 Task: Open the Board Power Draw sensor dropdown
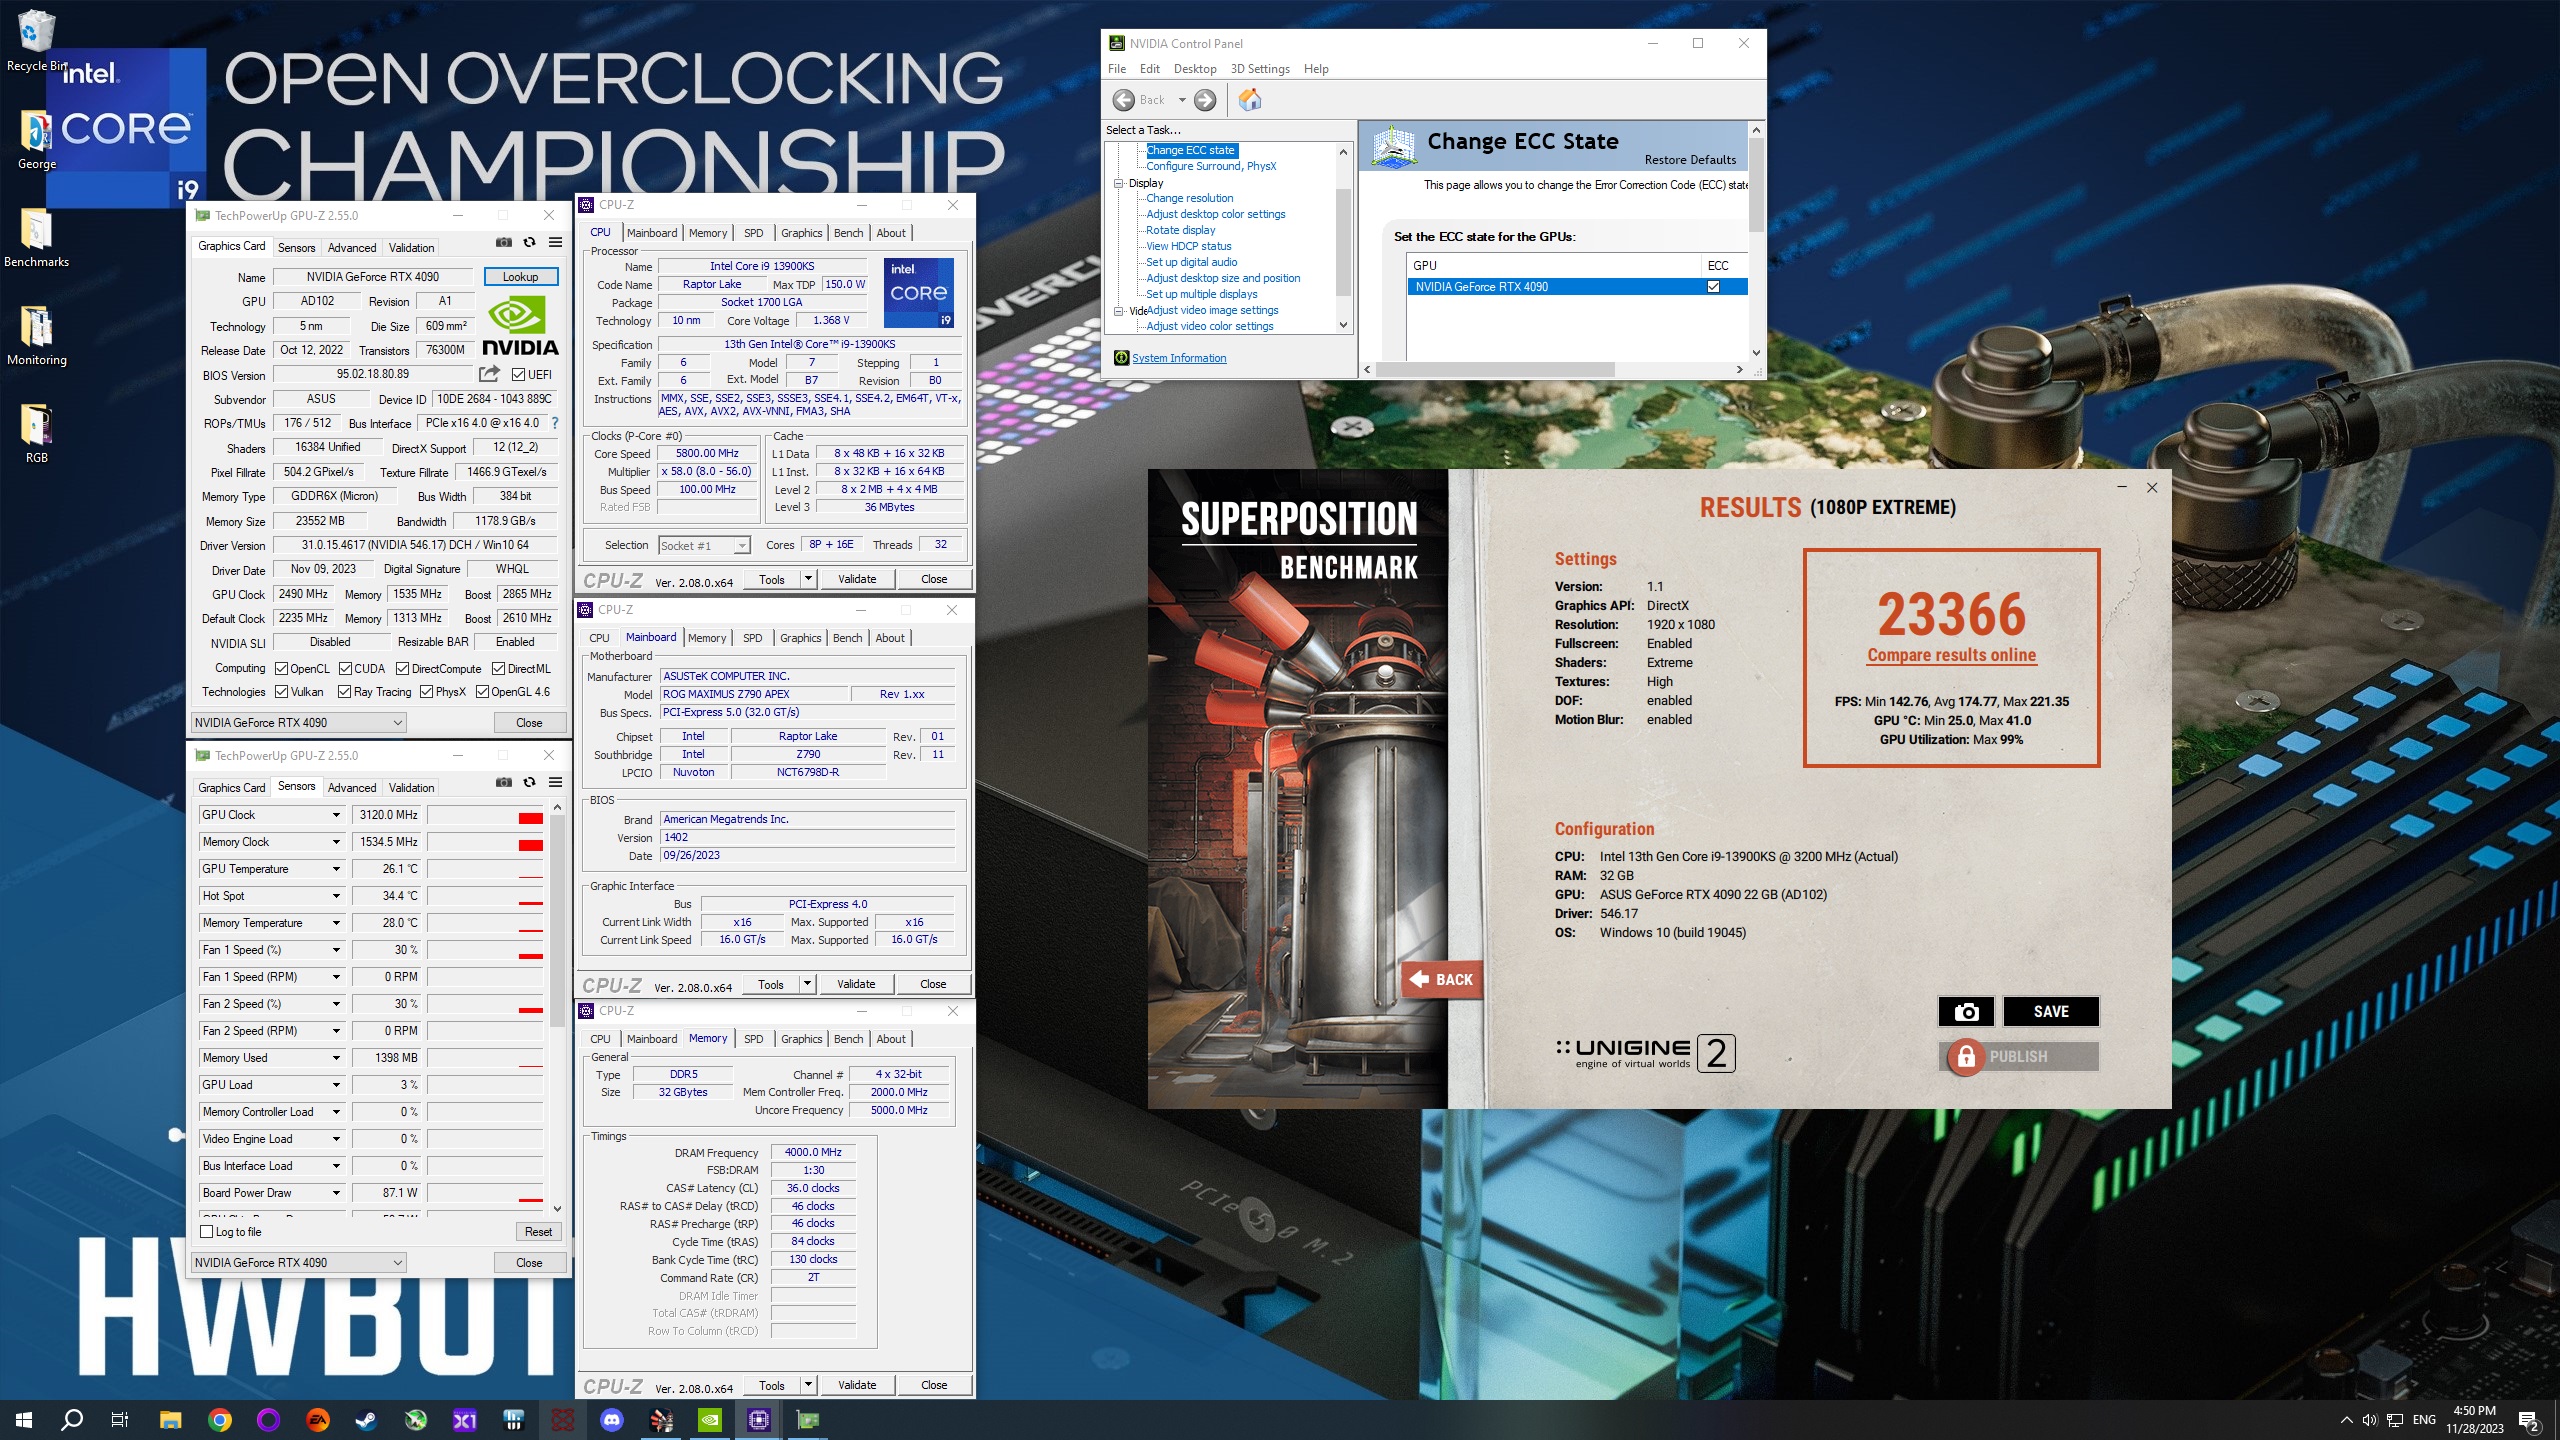click(x=336, y=1193)
